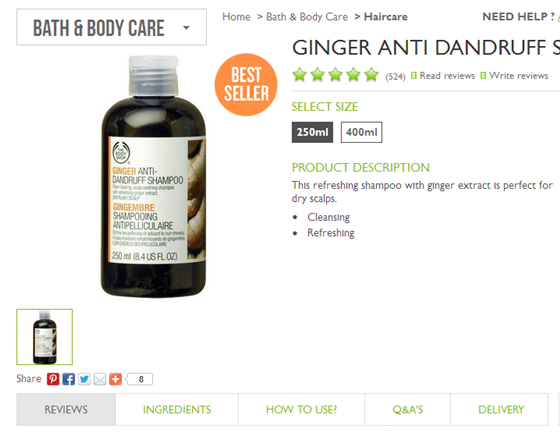Share product on Facebook

(69, 379)
